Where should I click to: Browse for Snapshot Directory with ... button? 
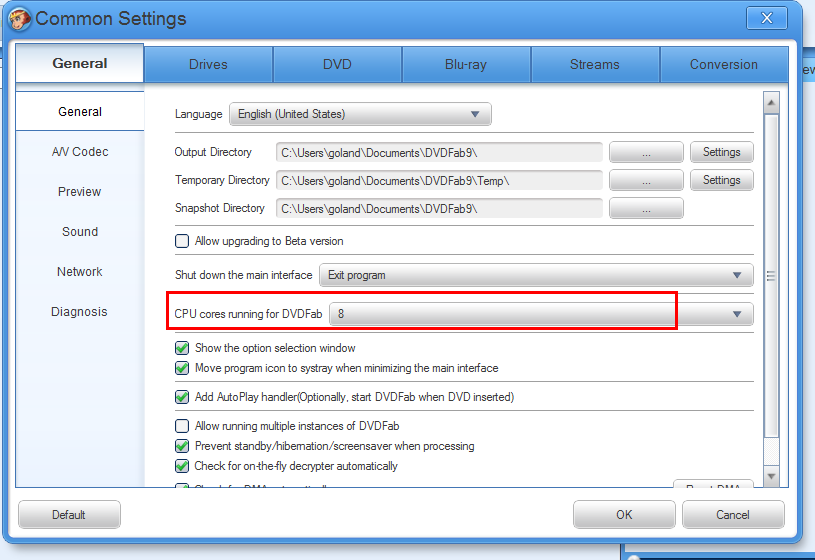pyautogui.click(x=646, y=209)
